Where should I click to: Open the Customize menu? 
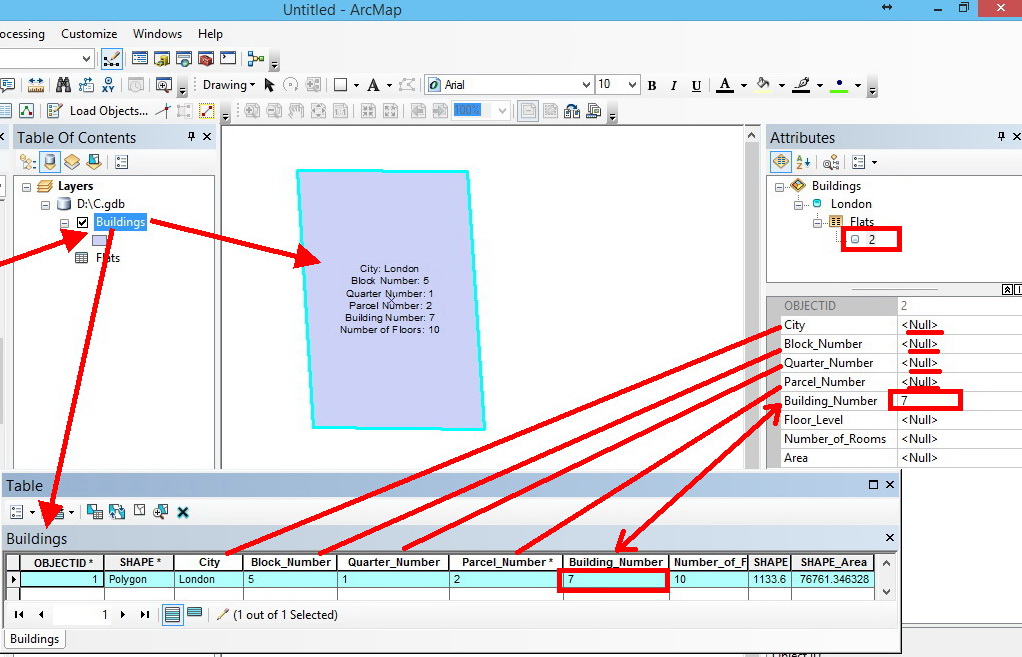(x=89, y=34)
